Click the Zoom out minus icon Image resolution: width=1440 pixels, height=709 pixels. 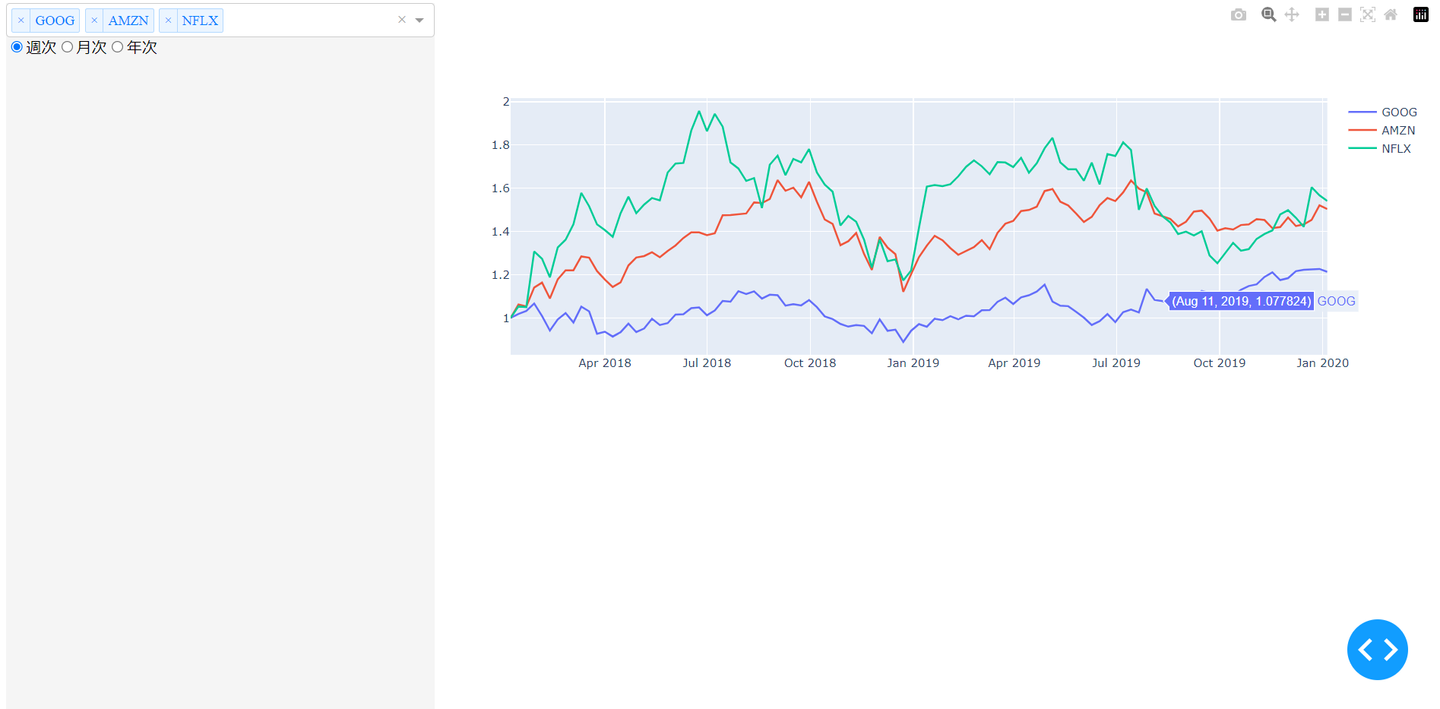point(1345,15)
